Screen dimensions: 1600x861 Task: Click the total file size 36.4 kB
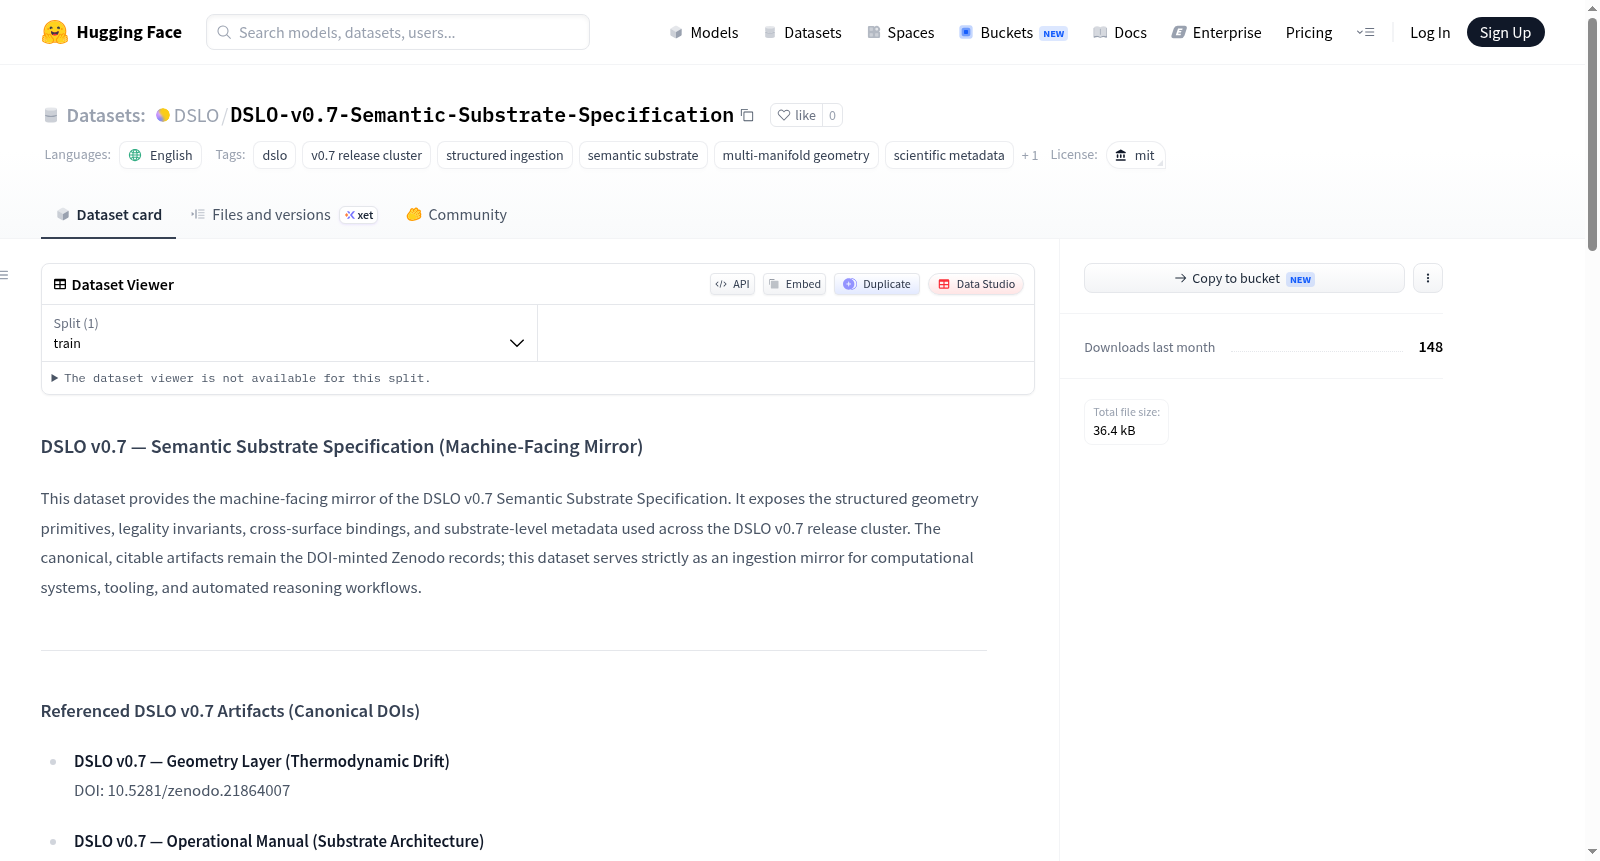(x=1114, y=431)
